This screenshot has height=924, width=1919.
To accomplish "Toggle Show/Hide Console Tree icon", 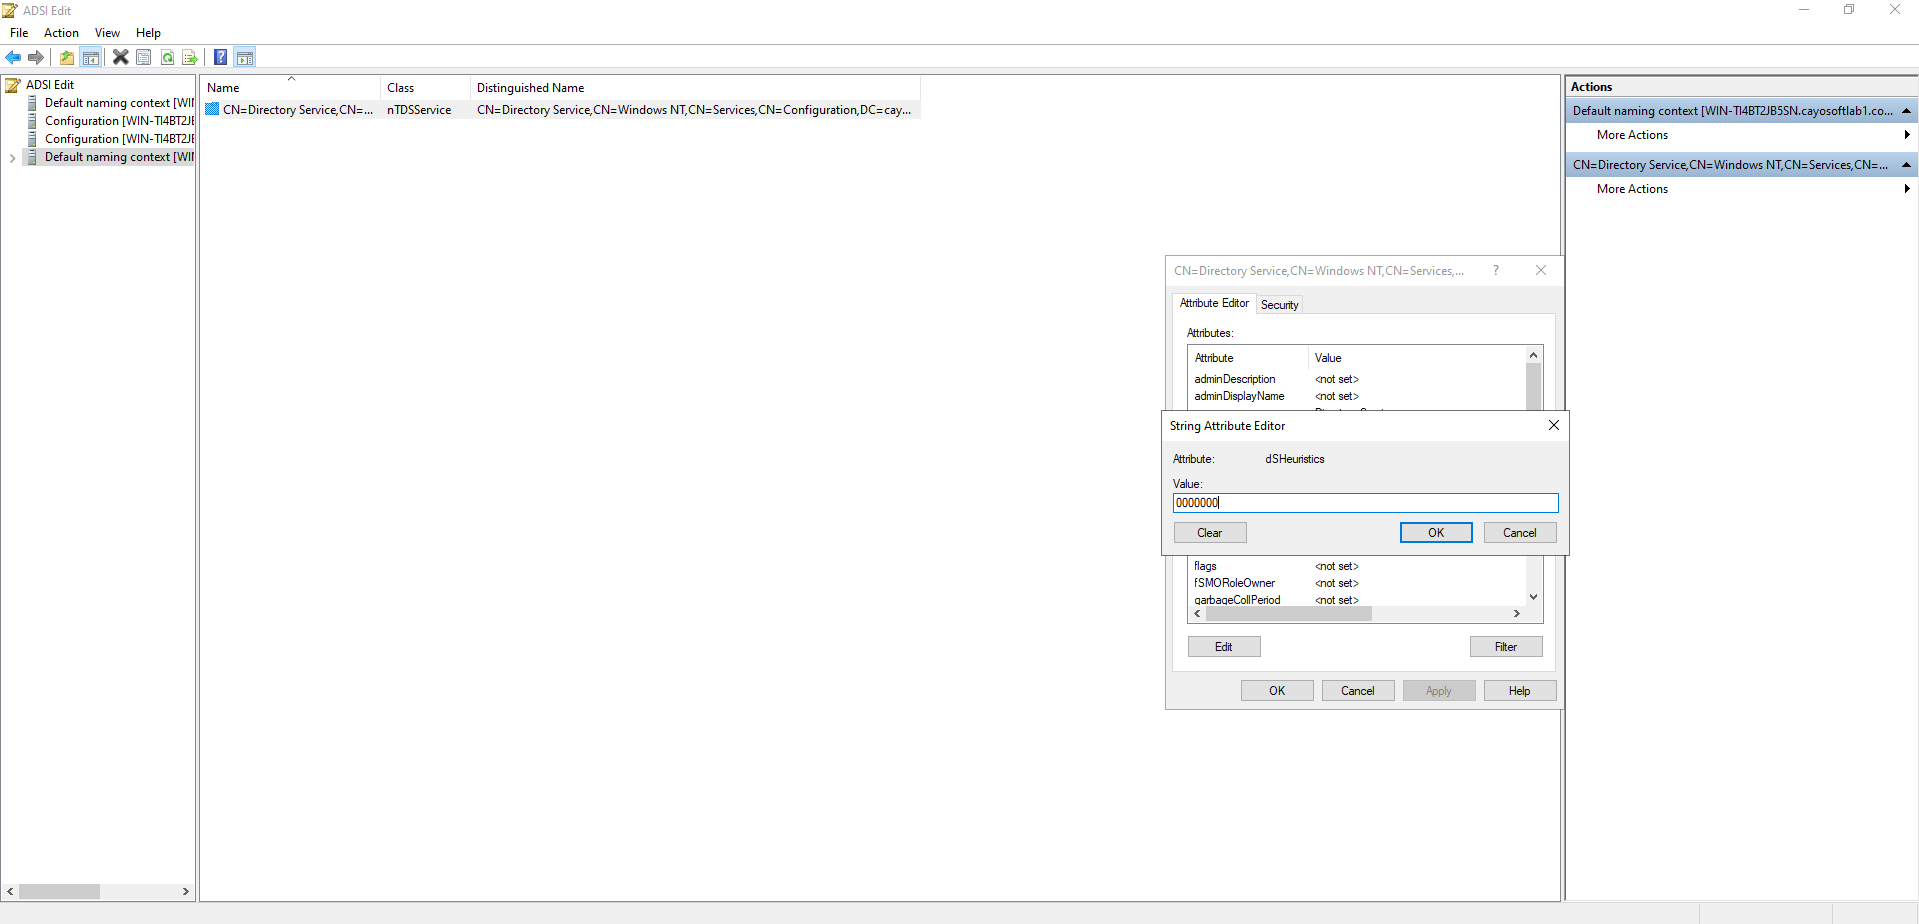I will [91, 57].
